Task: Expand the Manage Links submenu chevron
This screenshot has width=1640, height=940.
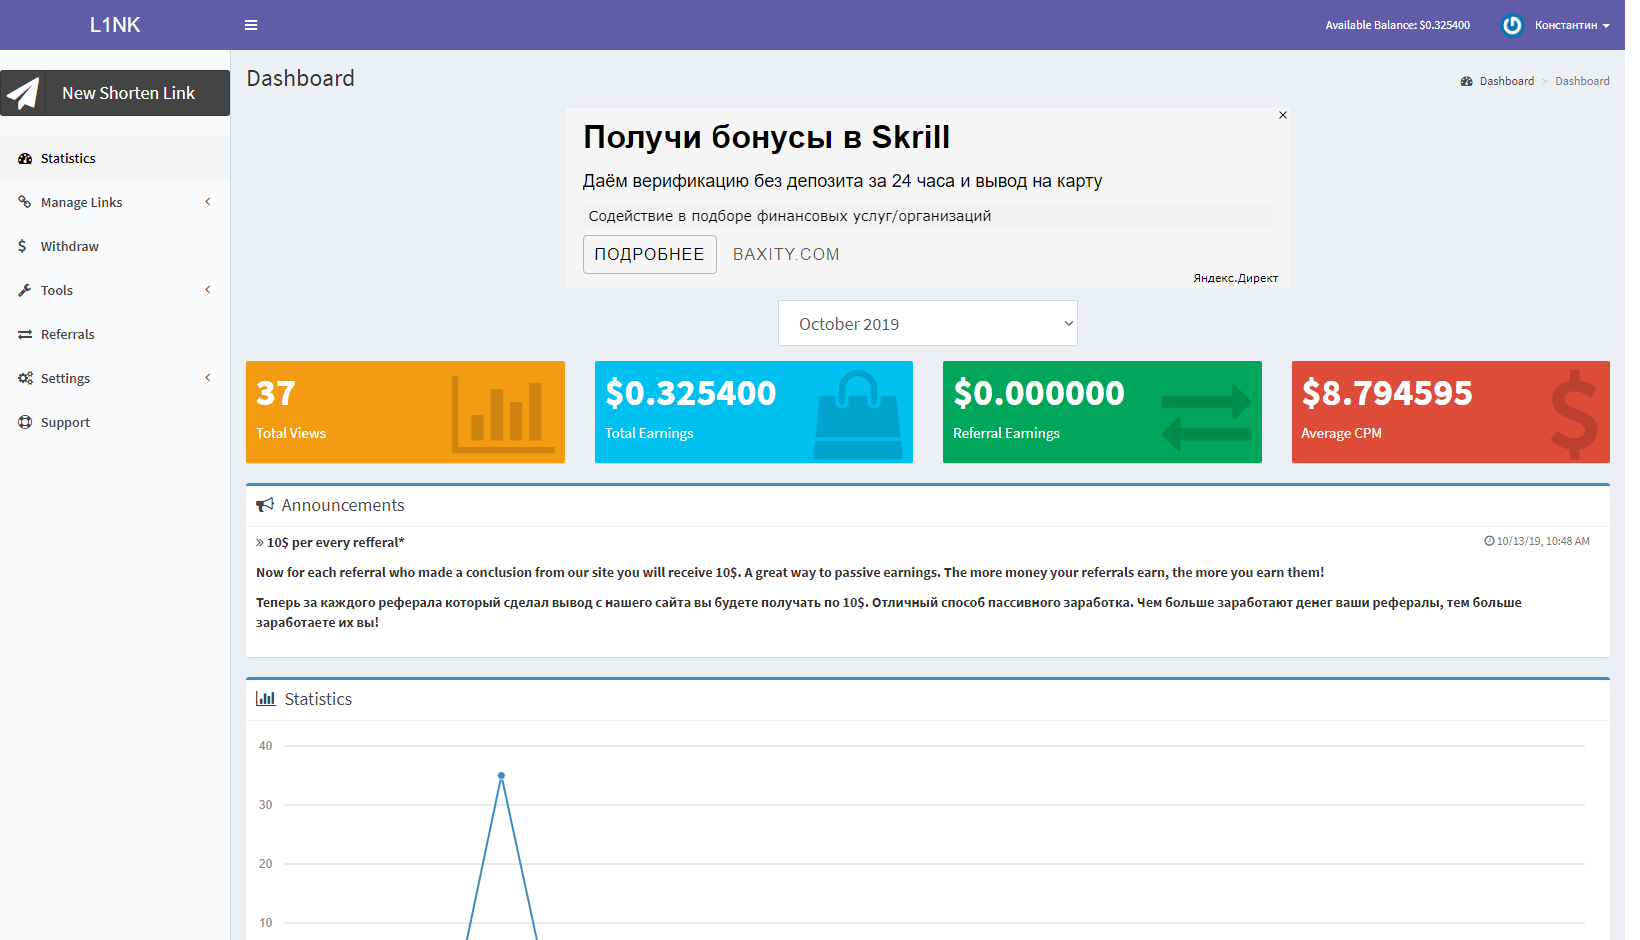Action: [208, 202]
